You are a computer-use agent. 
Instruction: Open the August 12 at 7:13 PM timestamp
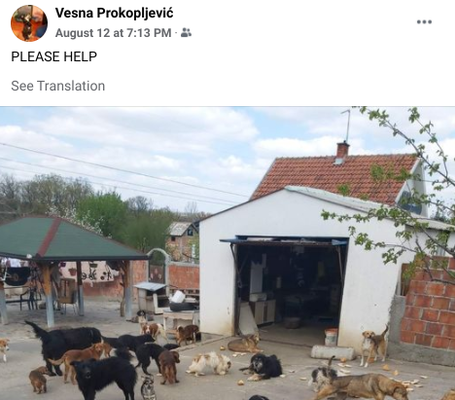(x=113, y=33)
